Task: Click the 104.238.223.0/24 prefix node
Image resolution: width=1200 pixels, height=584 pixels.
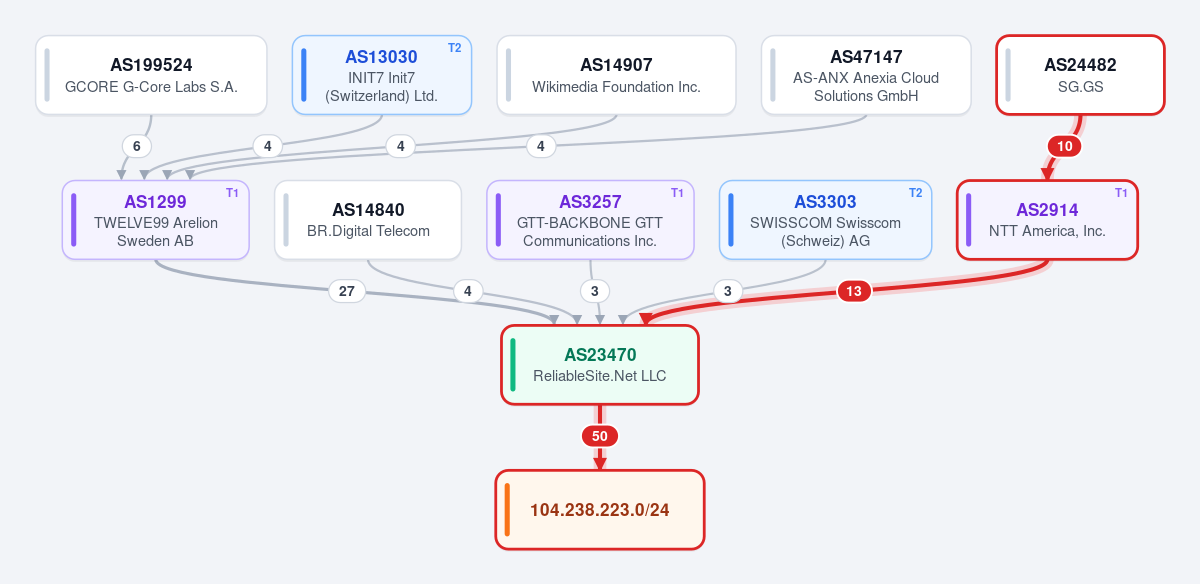Action: click(600, 510)
